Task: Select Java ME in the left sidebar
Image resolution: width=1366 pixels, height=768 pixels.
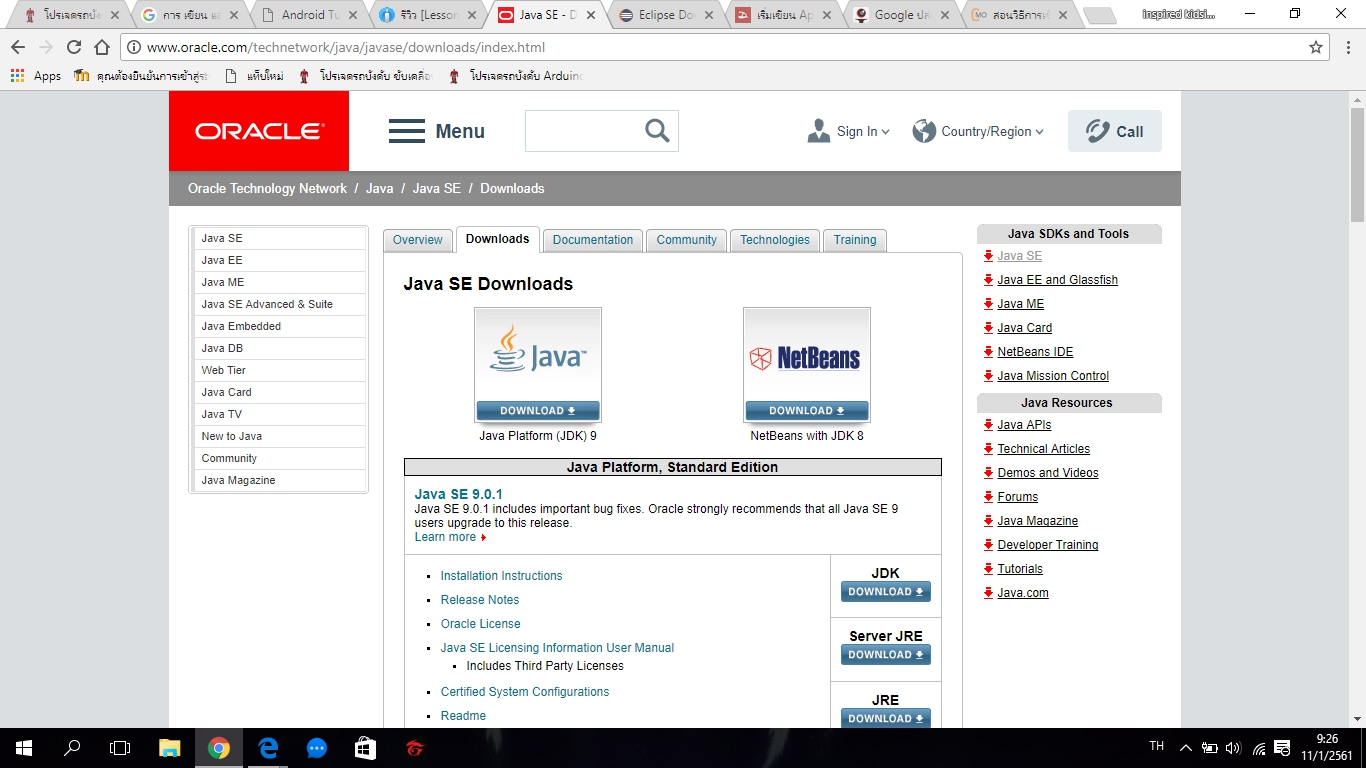Action: tap(279, 282)
